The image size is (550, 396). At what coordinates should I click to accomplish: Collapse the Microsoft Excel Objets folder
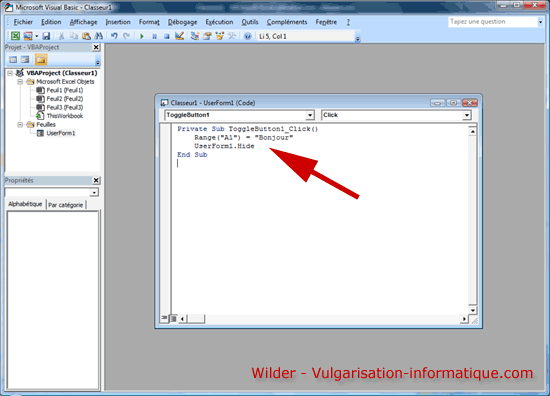pos(20,82)
